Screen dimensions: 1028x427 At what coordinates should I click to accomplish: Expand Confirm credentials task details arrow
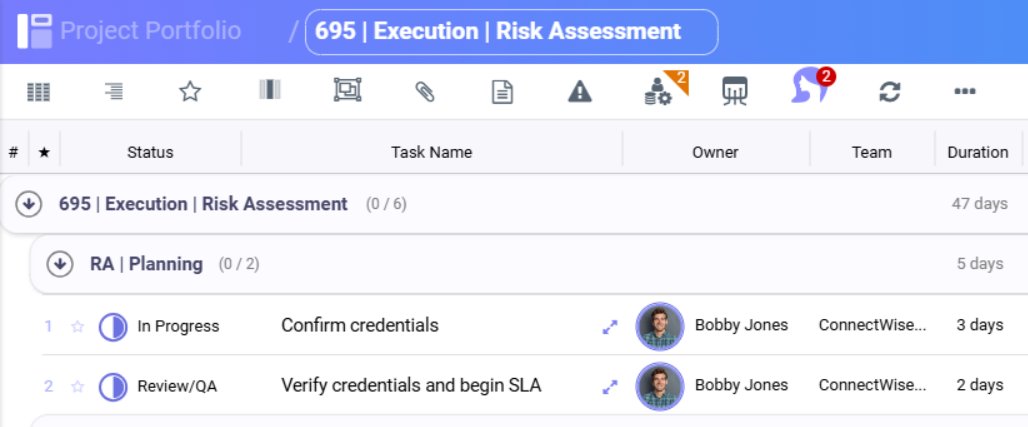[x=609, y=326]
